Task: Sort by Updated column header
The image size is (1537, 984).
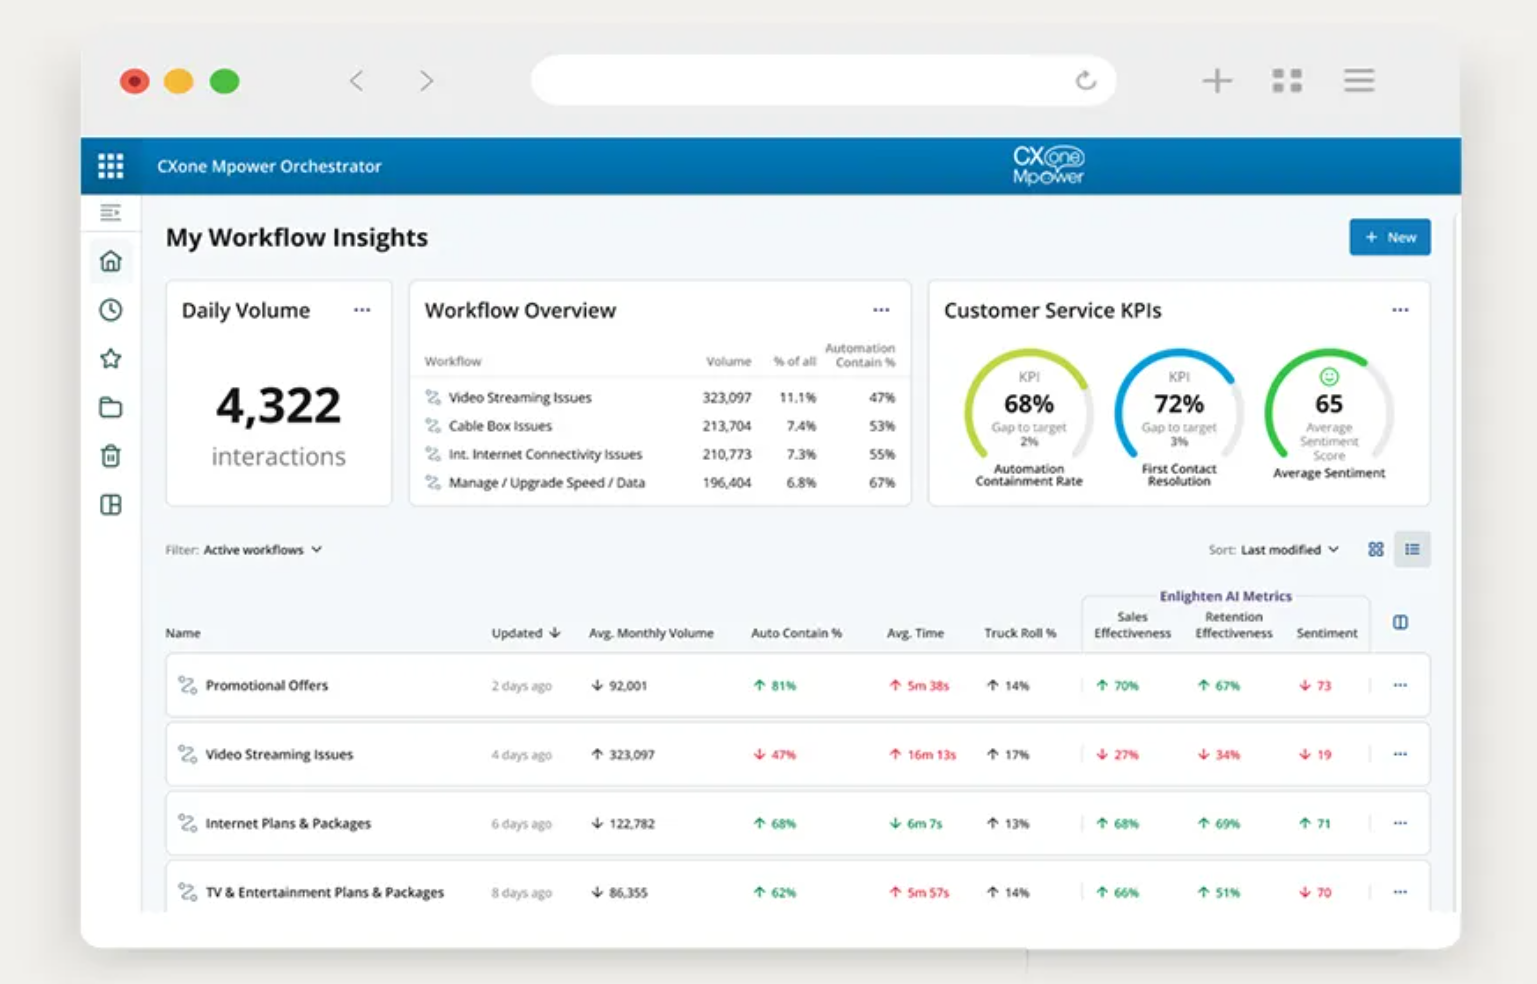Action: [525, 633]
